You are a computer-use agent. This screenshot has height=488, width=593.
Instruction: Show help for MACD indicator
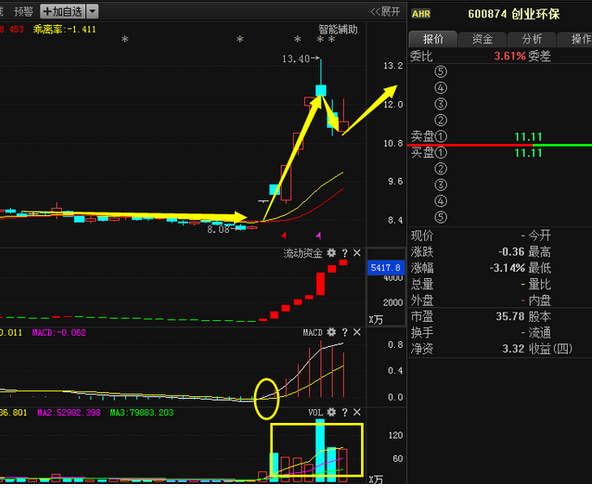click(345, 332)
